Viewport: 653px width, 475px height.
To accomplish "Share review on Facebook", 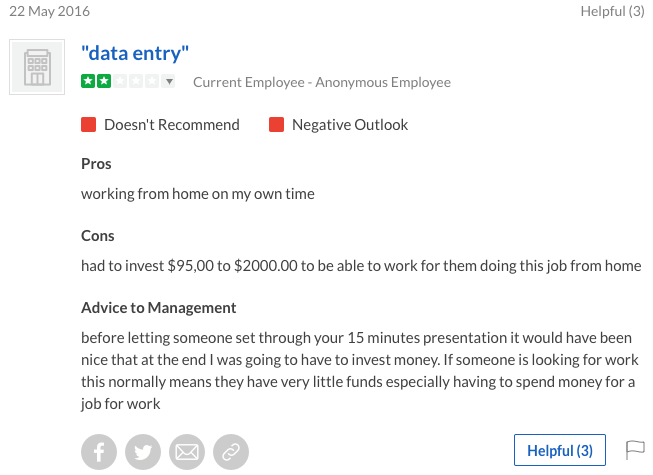I will (x=99, y=452).
